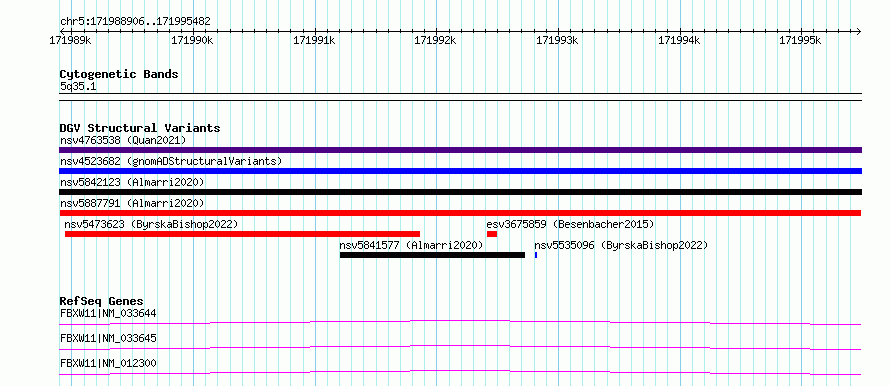Click the FBXW11|NM_033645 gene label
Screen dimensions: 890x386
[108, 338]
